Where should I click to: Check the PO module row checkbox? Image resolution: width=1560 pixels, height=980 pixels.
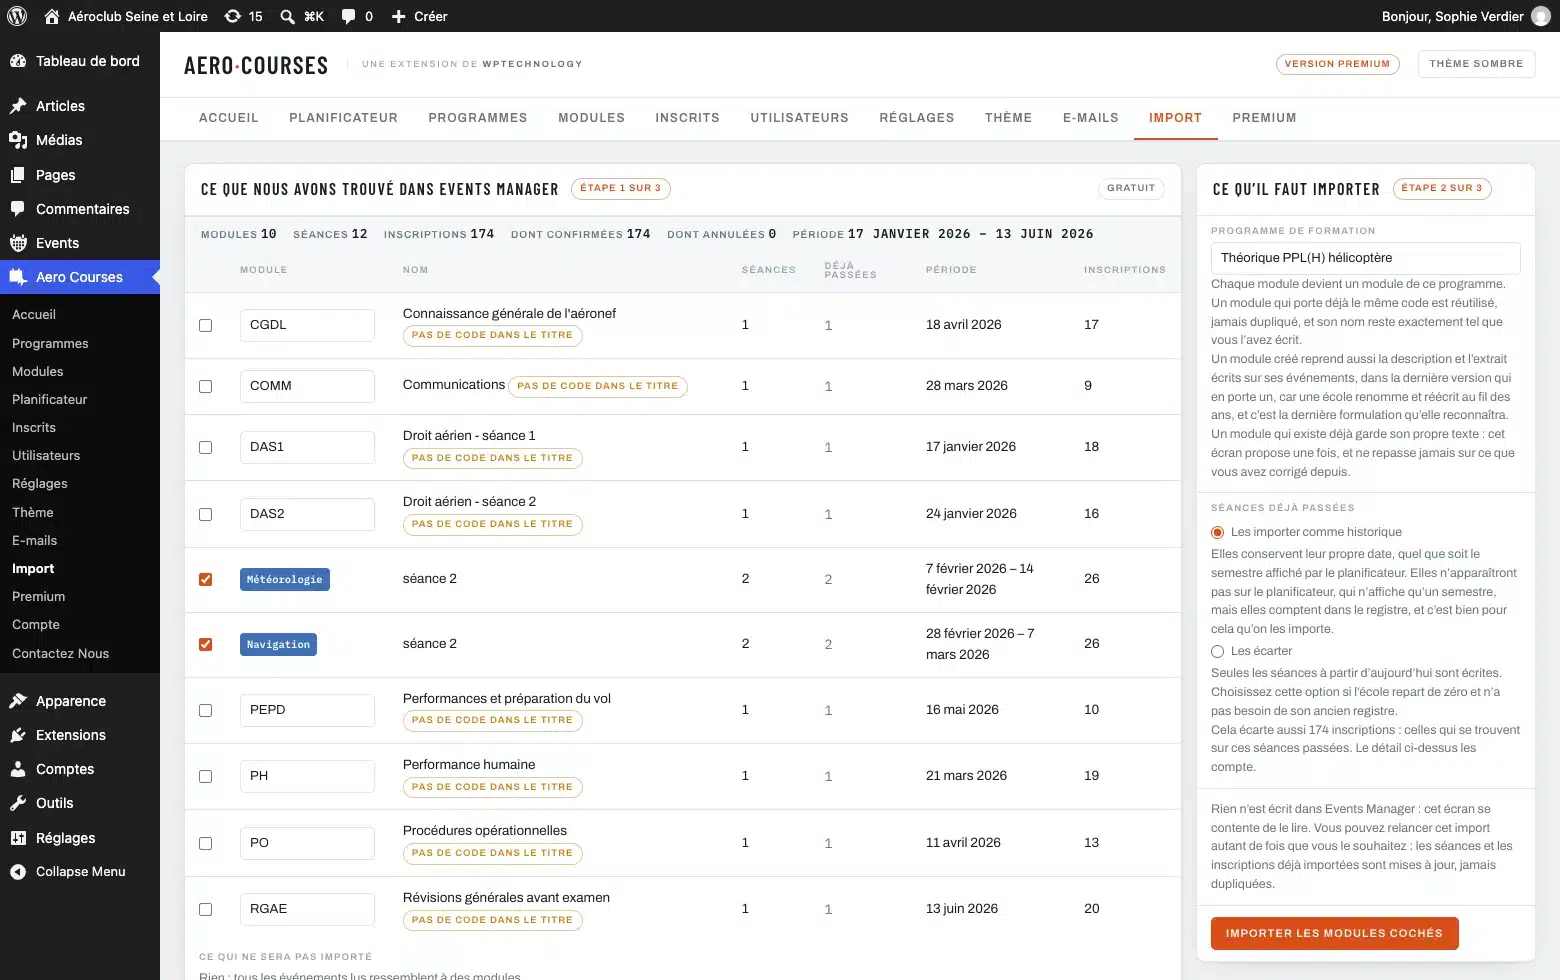205,843
